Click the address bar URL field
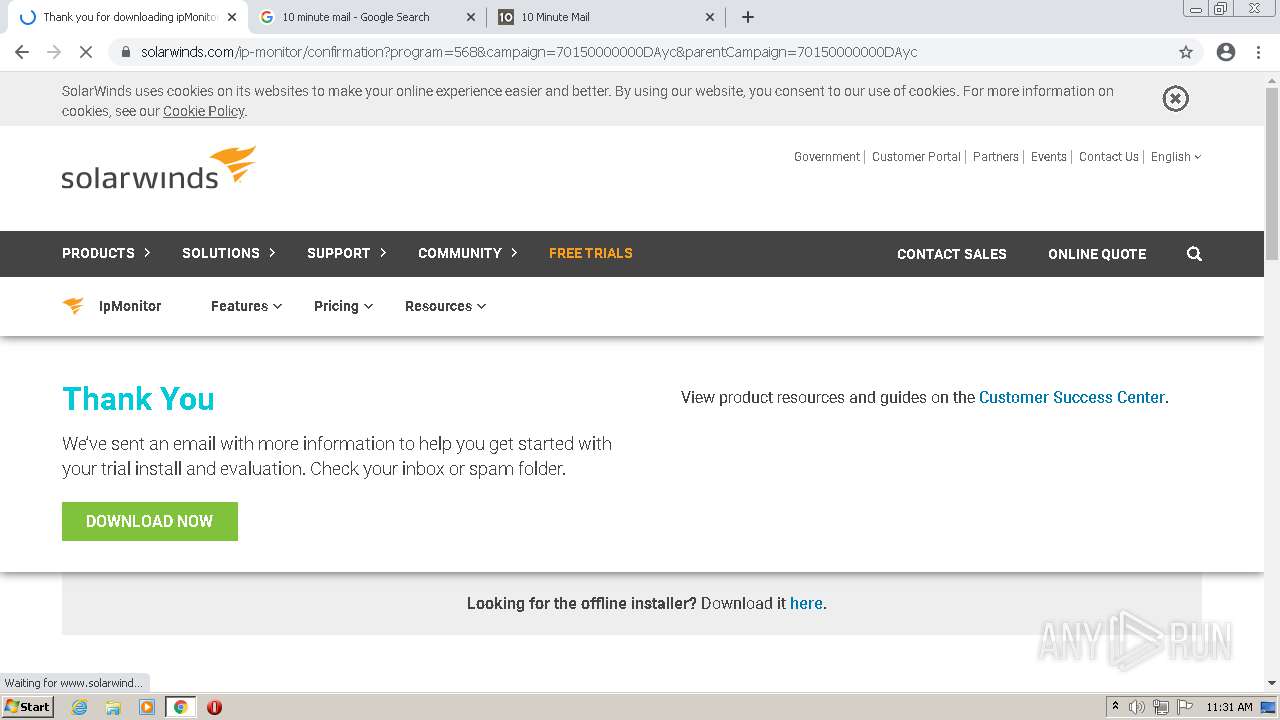Screen dimensions: 1280x720 (640, 52)
